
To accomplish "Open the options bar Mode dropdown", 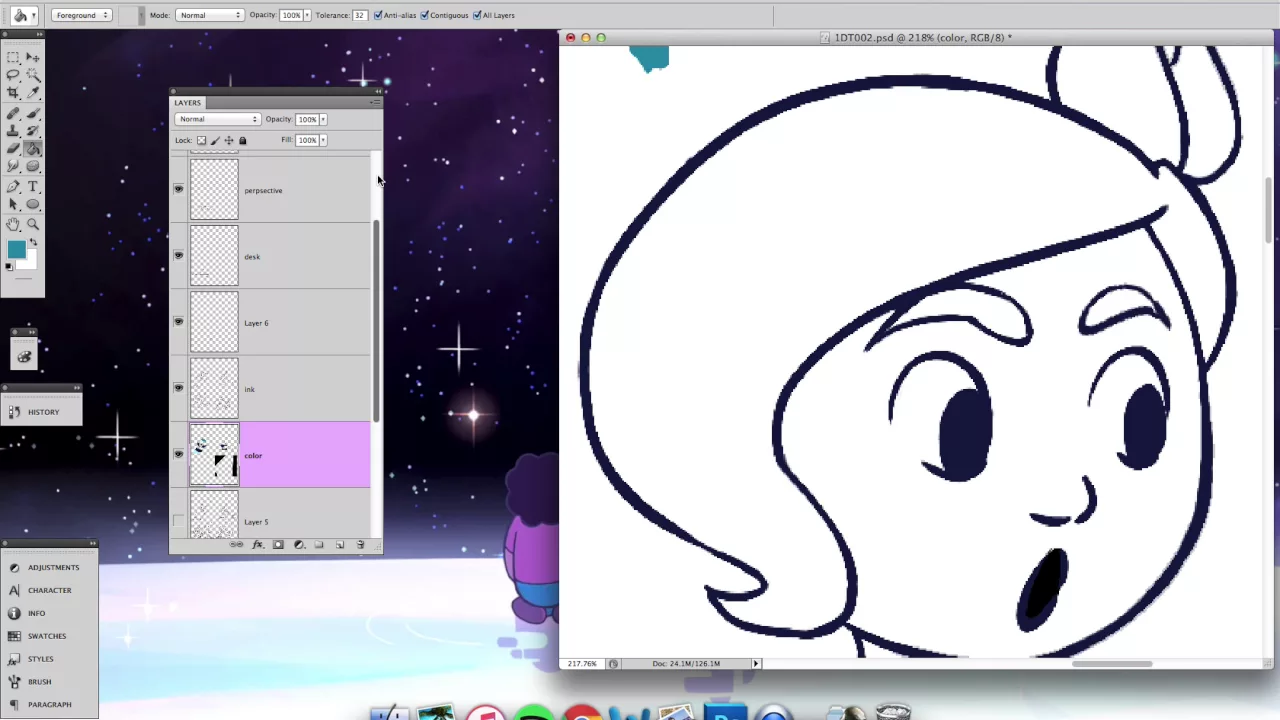I will (x=210, y=15).
